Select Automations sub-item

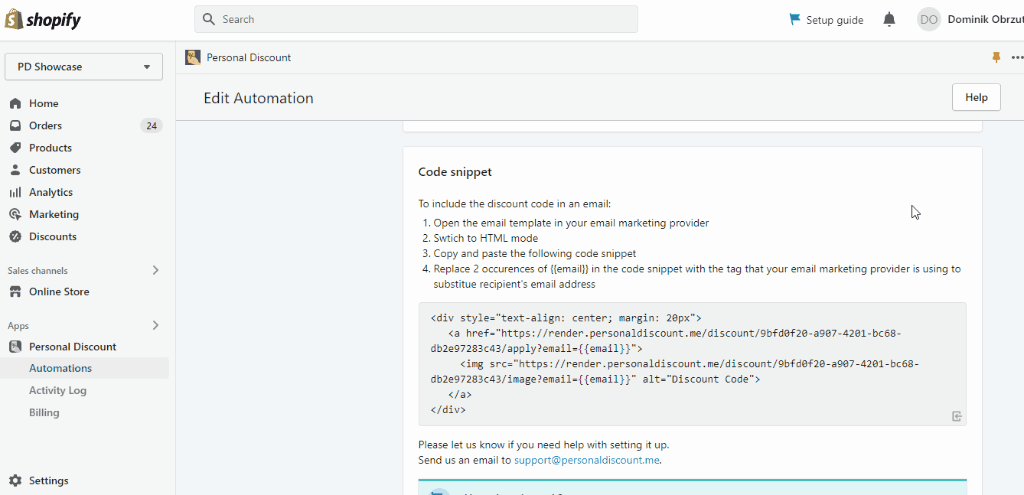pyautogui.click(x=60, y=368)
